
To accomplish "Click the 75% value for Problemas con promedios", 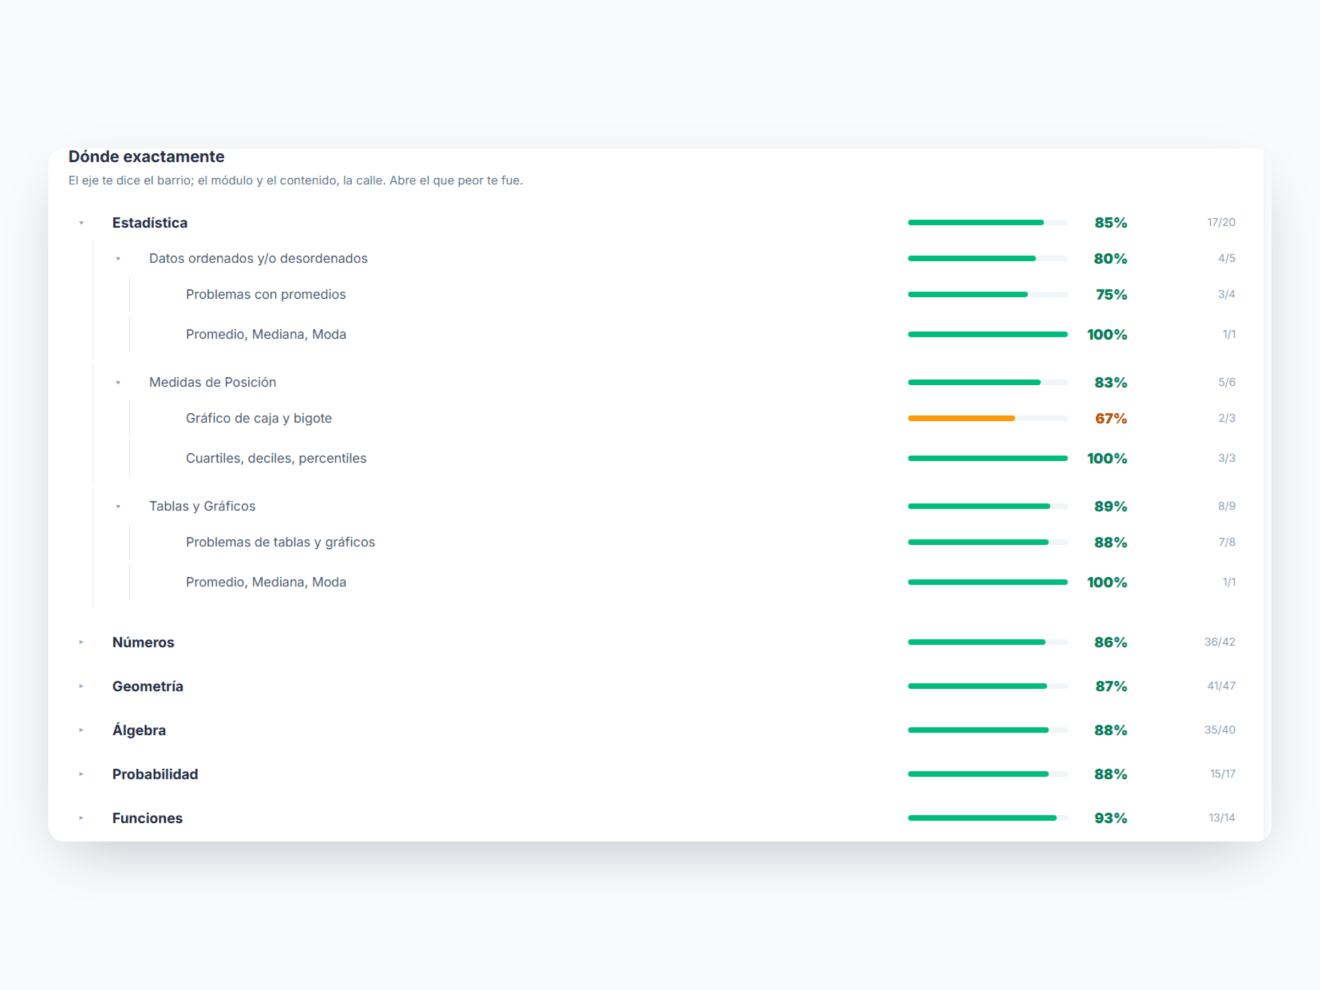I will [1111, 294].
